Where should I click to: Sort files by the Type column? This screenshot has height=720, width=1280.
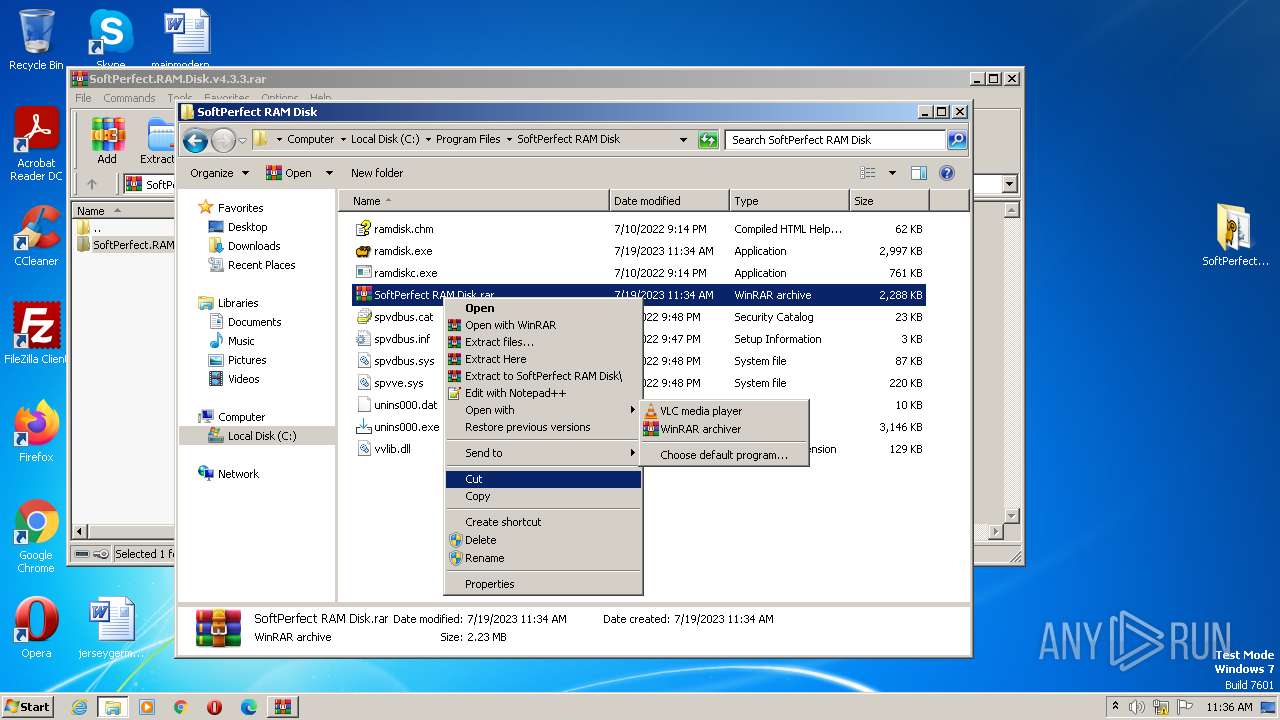point(789,201)
